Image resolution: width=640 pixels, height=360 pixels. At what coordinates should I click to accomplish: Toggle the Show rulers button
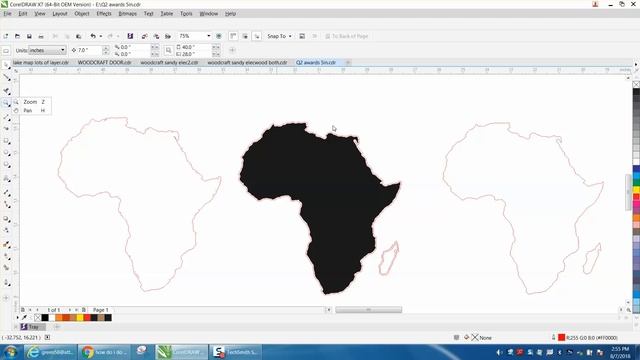pos(233,36)
